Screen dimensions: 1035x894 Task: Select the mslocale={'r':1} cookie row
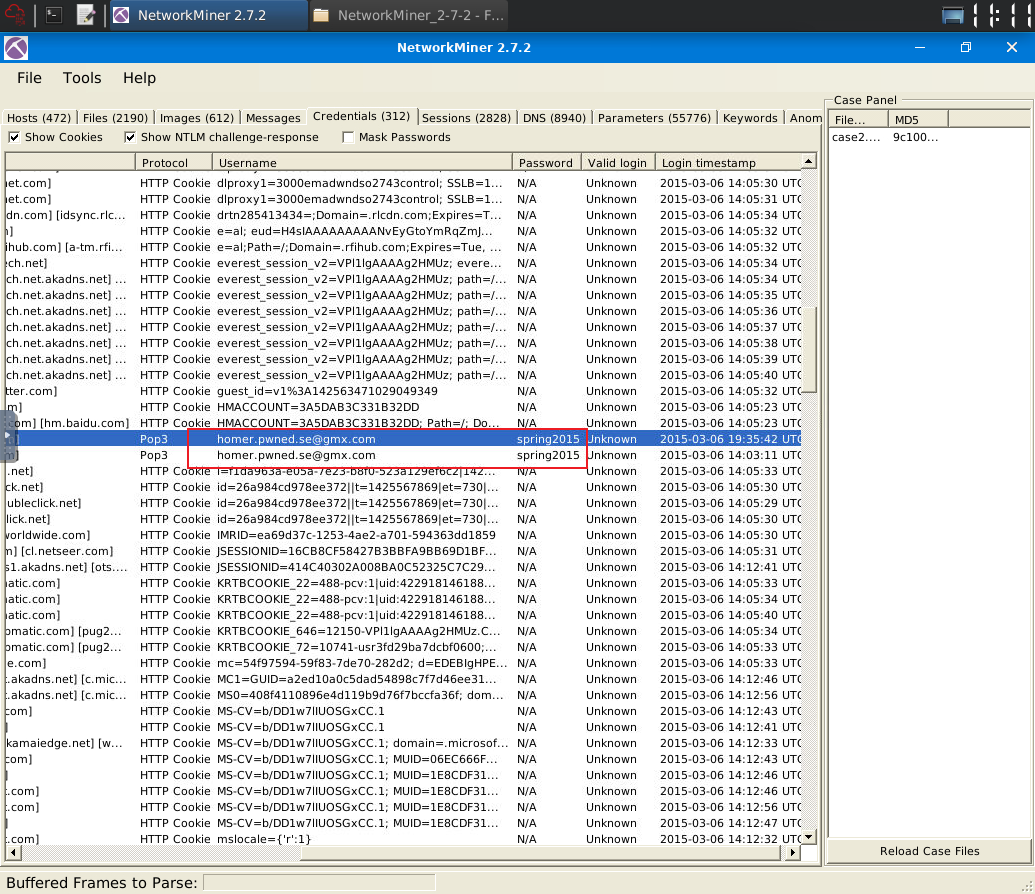403,839
